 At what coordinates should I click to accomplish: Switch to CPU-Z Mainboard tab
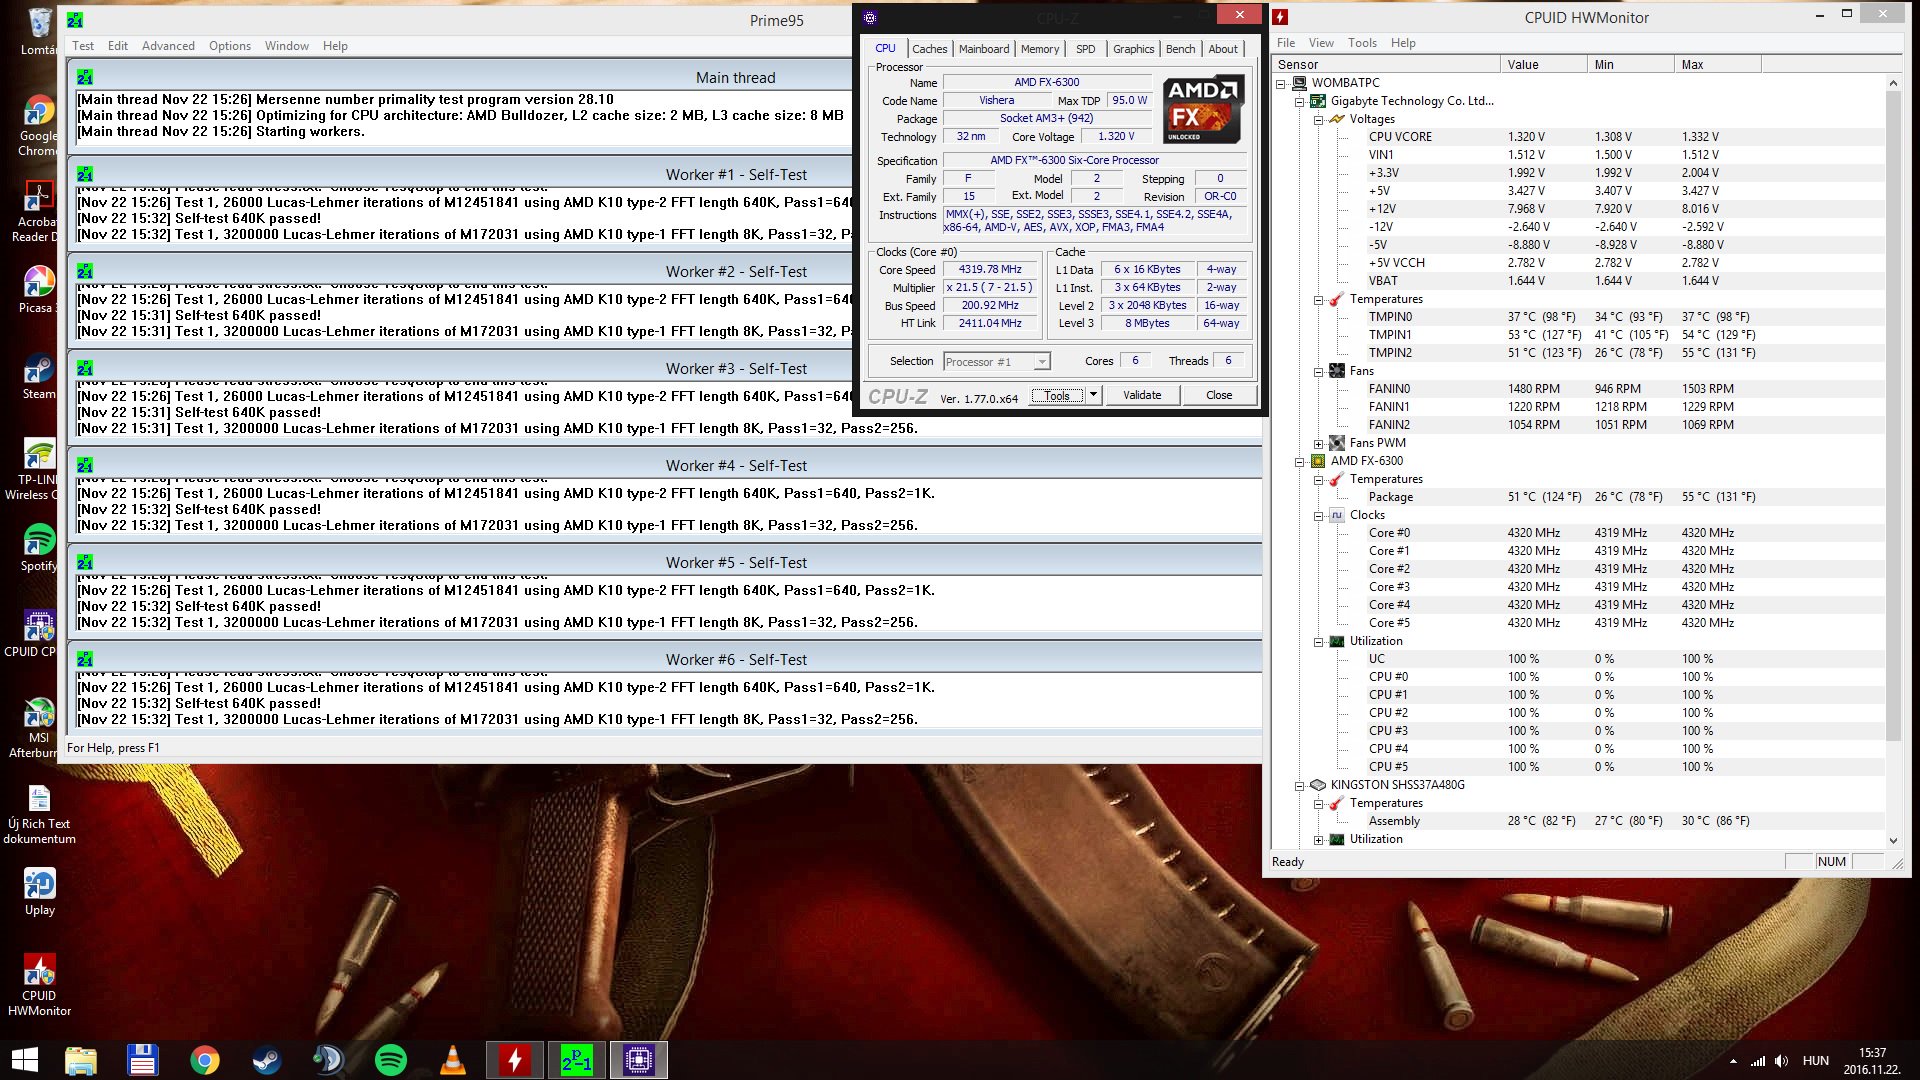tap(984, 49)
